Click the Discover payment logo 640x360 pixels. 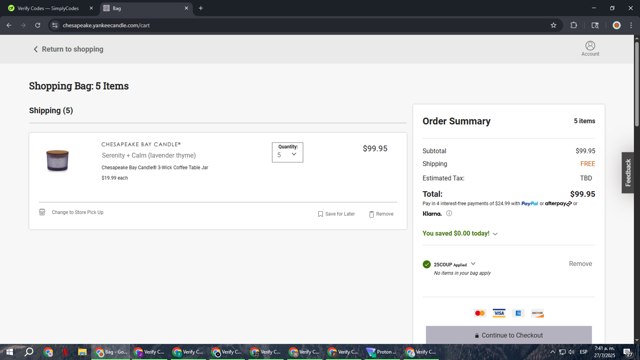(x=538, y=313)
